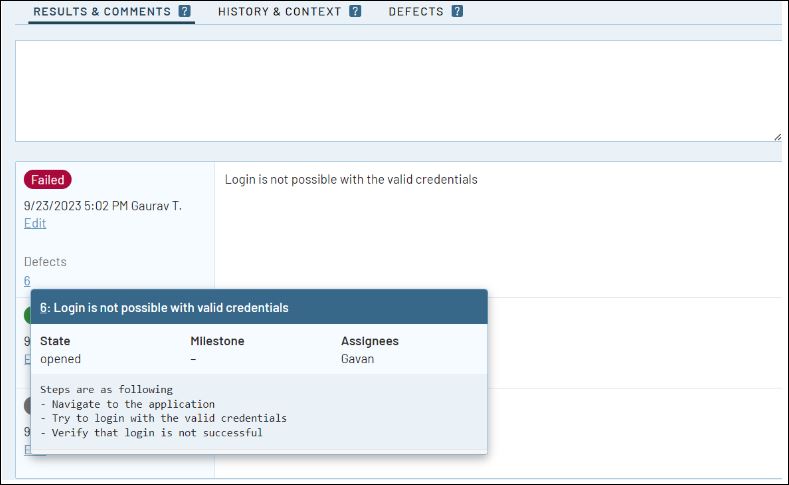Open defect number link in popup title
Image resolution: width=789 pixels, height=485 pixels.
click(43, 307)
